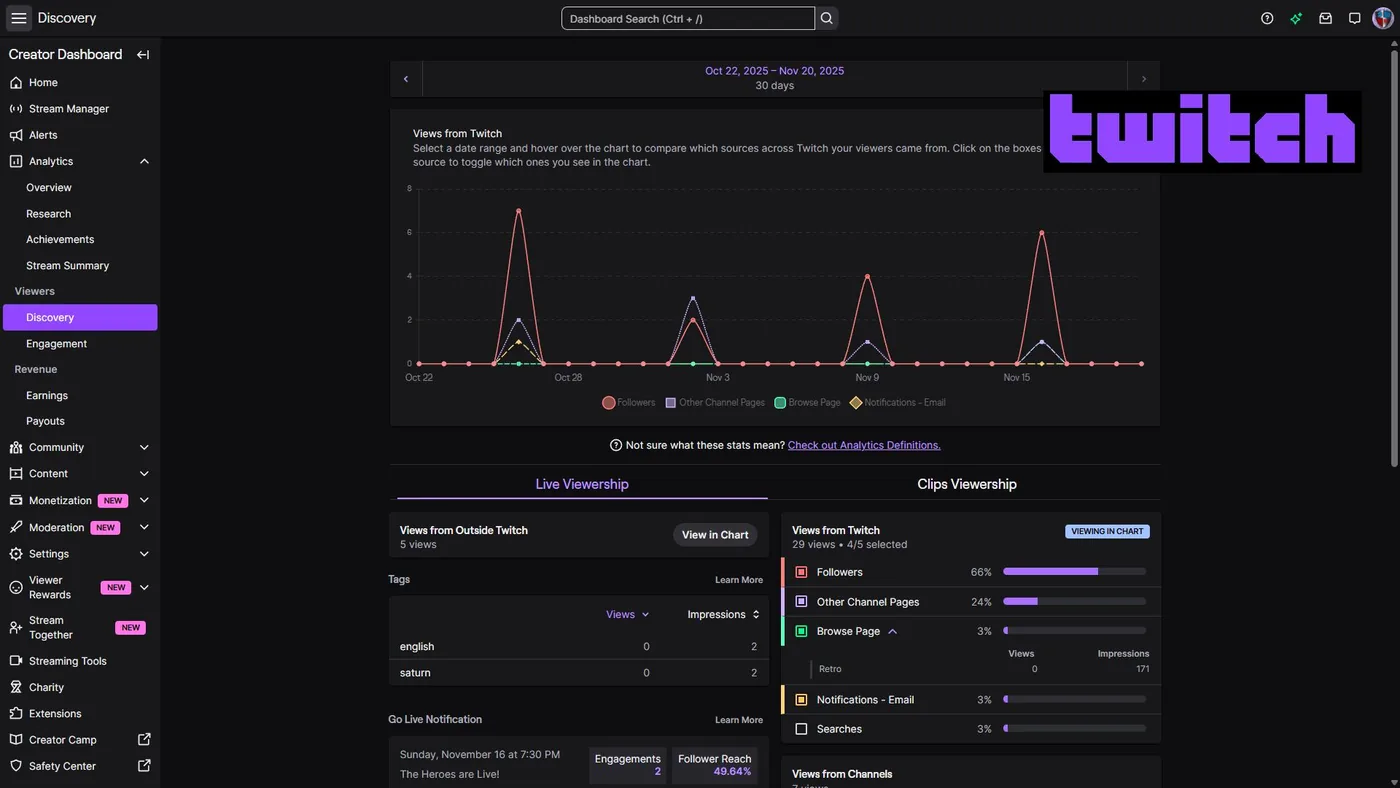This screenshot has height=788, width=1400.
Task: Uncheck the Other Channel Pages checkbox
Action: [801, 602]
